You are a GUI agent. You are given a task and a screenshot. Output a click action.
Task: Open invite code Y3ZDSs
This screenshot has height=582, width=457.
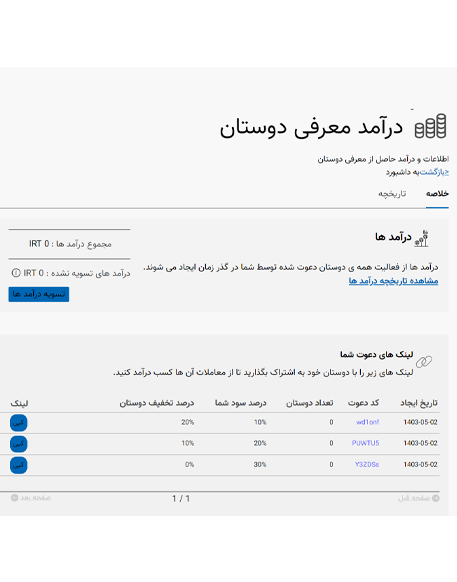click(x=367, y=464)
